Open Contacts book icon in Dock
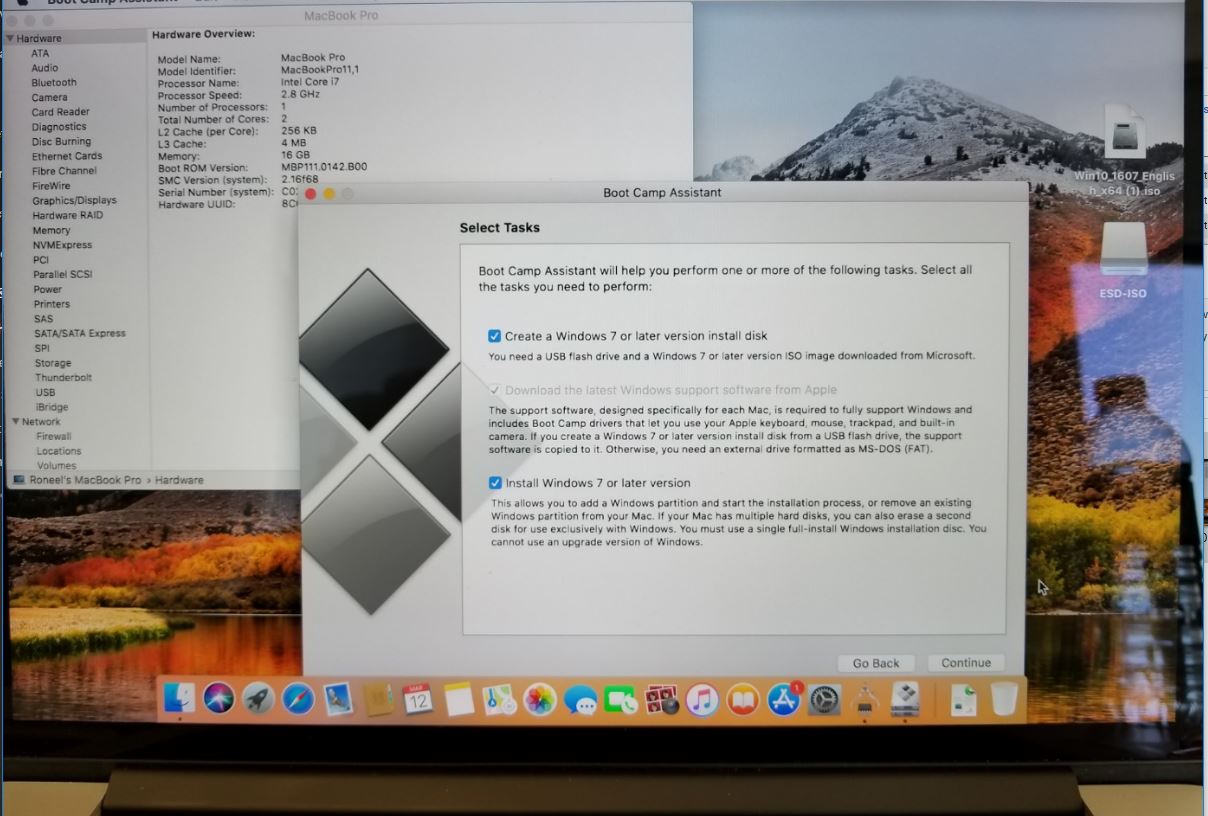Screen dimensions: 1208x816 [379, 699]
